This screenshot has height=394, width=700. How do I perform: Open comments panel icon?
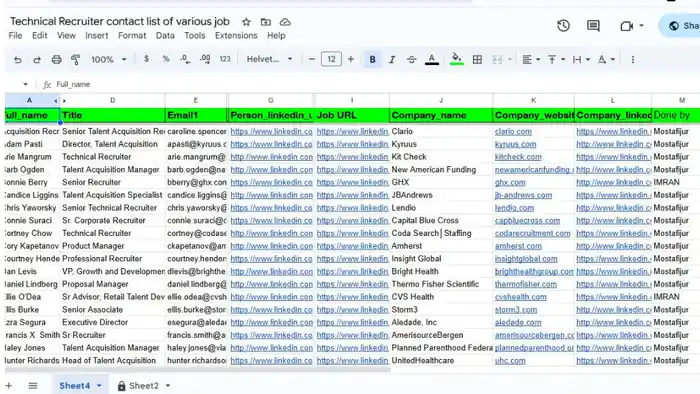(593, 26)
